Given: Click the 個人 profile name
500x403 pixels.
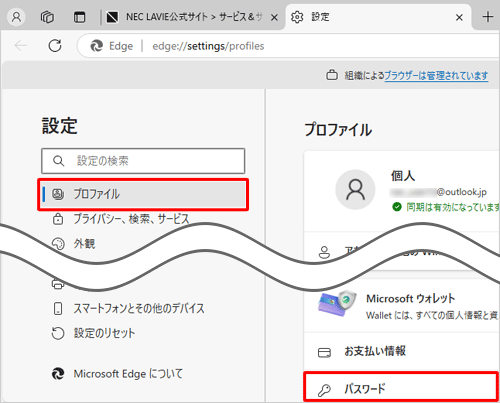Looking at the screenshot, I should click(403, 175).
